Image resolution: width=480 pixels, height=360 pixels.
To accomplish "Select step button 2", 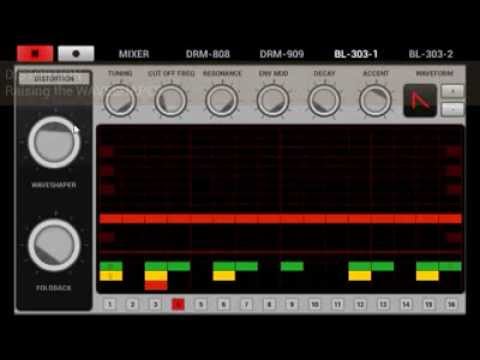I will pyautogui.click(x=132, y=304).
